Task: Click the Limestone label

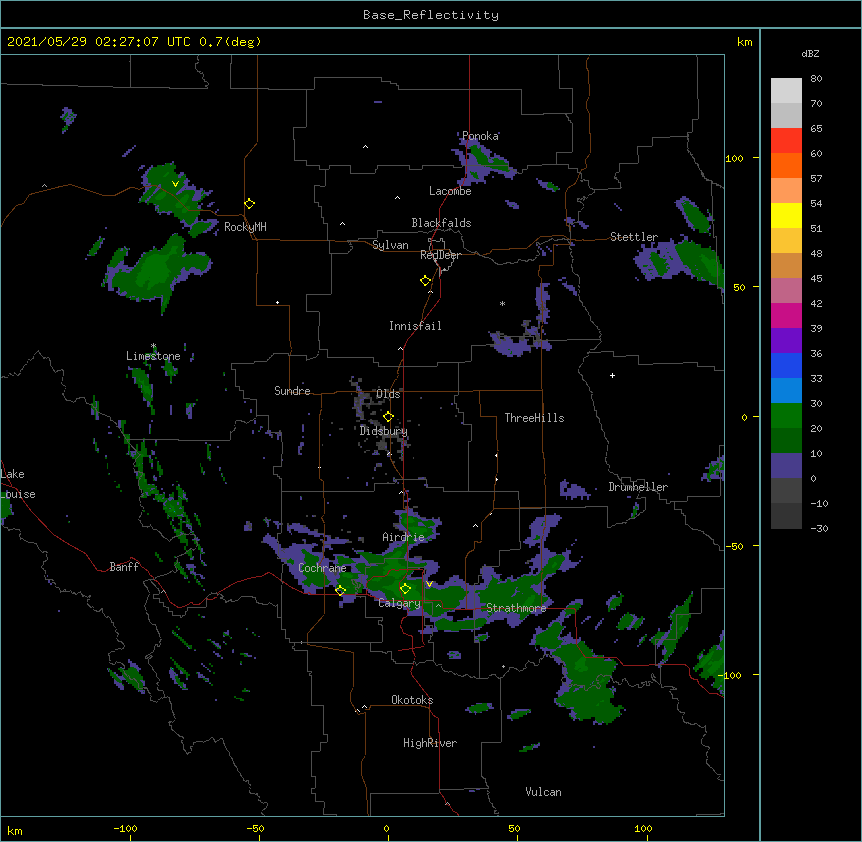Action: 153,356
